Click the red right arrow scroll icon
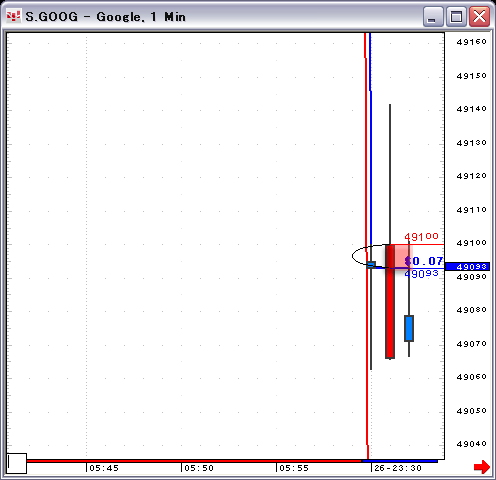Screen dimensions: 496x480 point(482,466)
